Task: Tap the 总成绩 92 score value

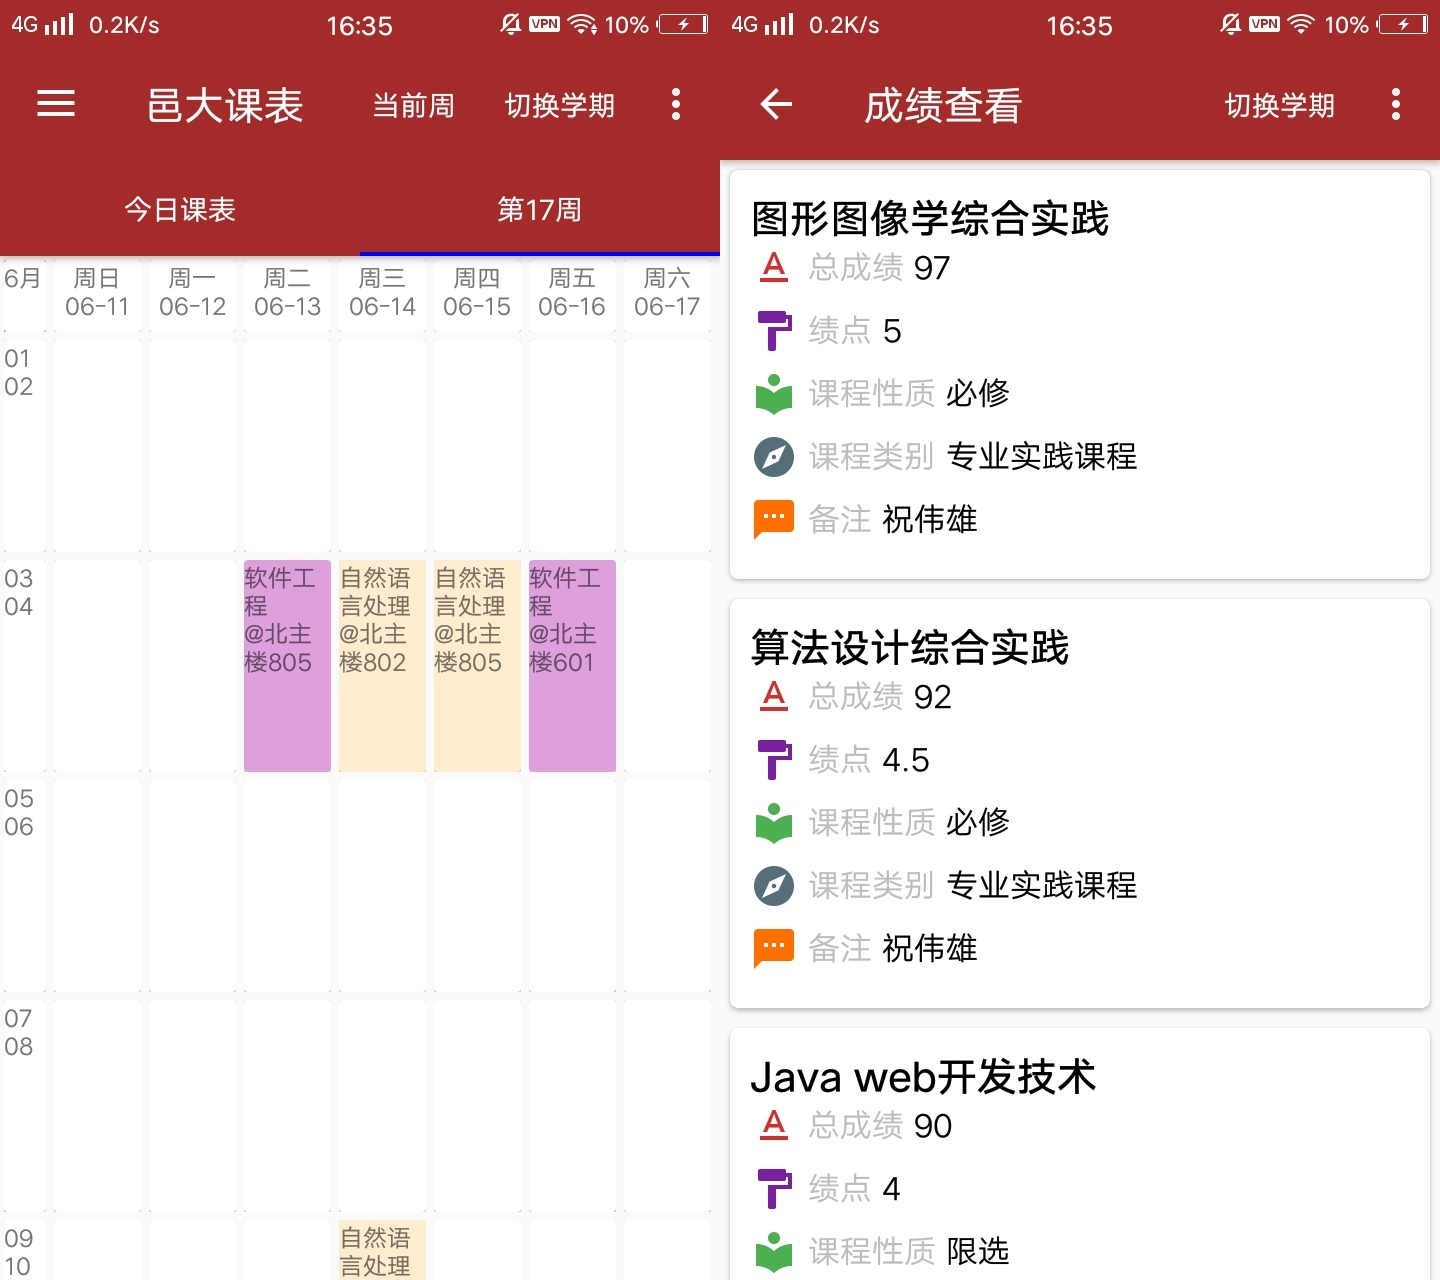Action: pos(932,697)
